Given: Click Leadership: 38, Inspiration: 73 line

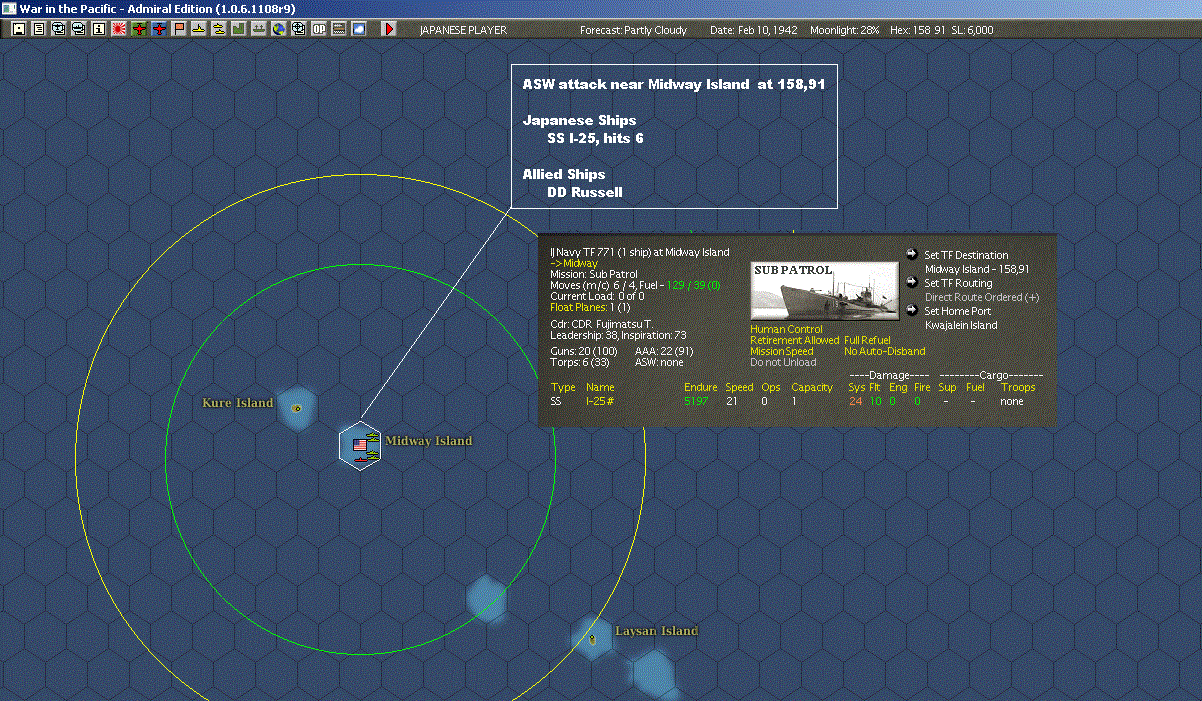Looking at the screenshot, I should click(618, 335).
